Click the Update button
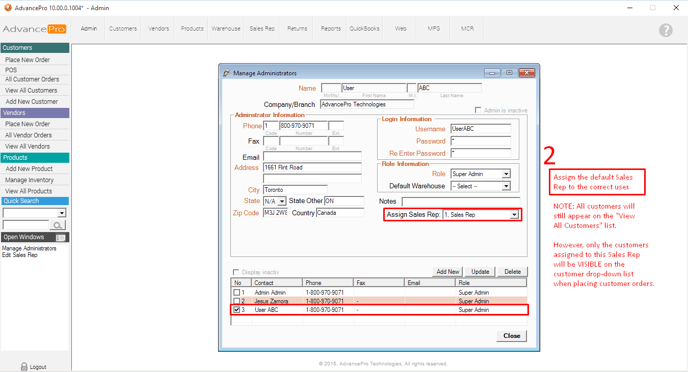Viewport: 688px width, 372px height. coord(480,272)
